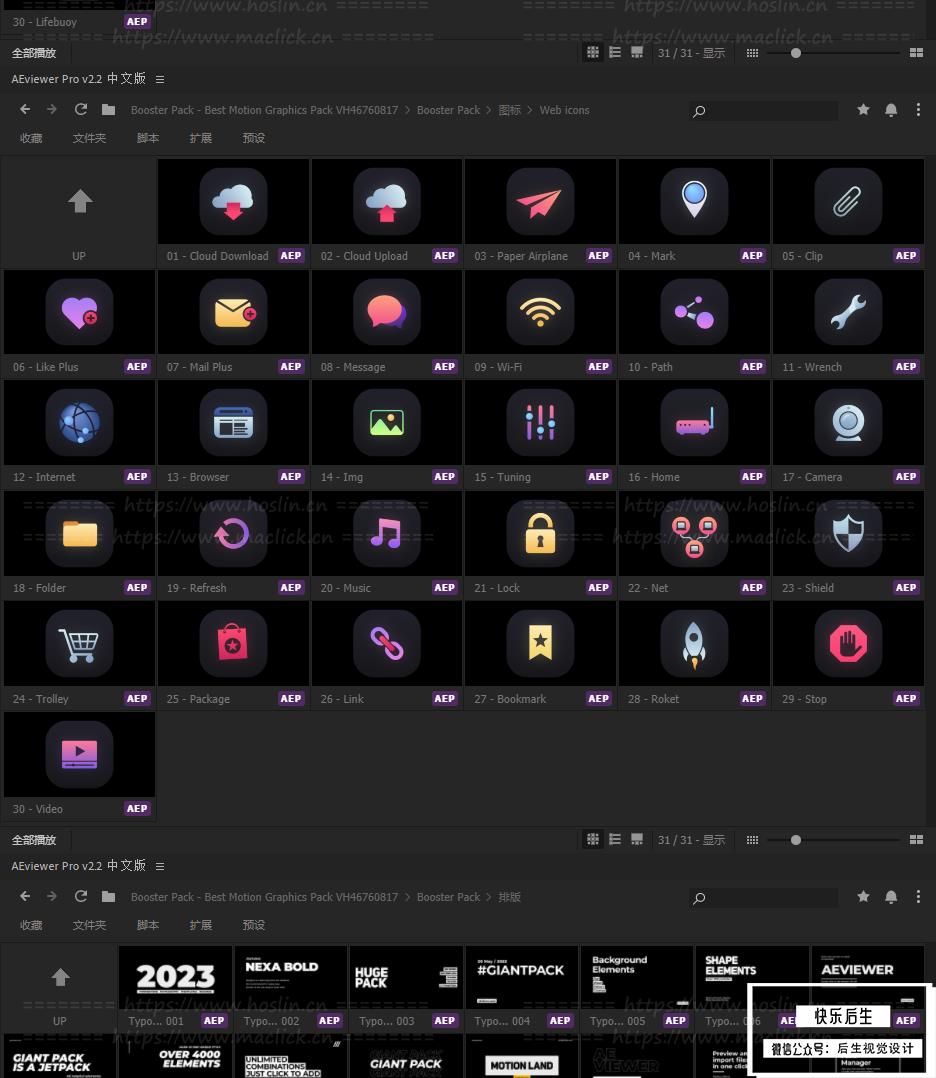936x1078 pixels.
Task: Toggle preview pane view above Web icons panel
Action: click(x=637, y=52)
